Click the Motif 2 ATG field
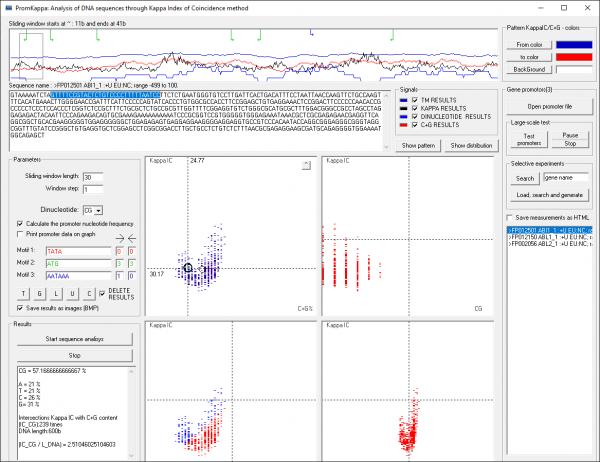The height and width of the screenshot is (462, 600). point(78,264)
